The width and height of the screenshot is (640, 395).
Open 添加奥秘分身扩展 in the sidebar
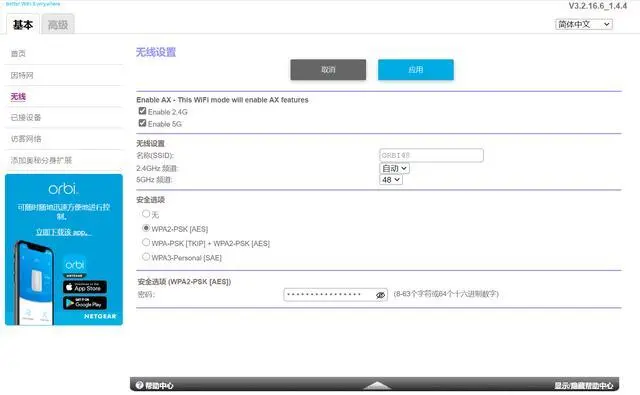pos(41,160)
